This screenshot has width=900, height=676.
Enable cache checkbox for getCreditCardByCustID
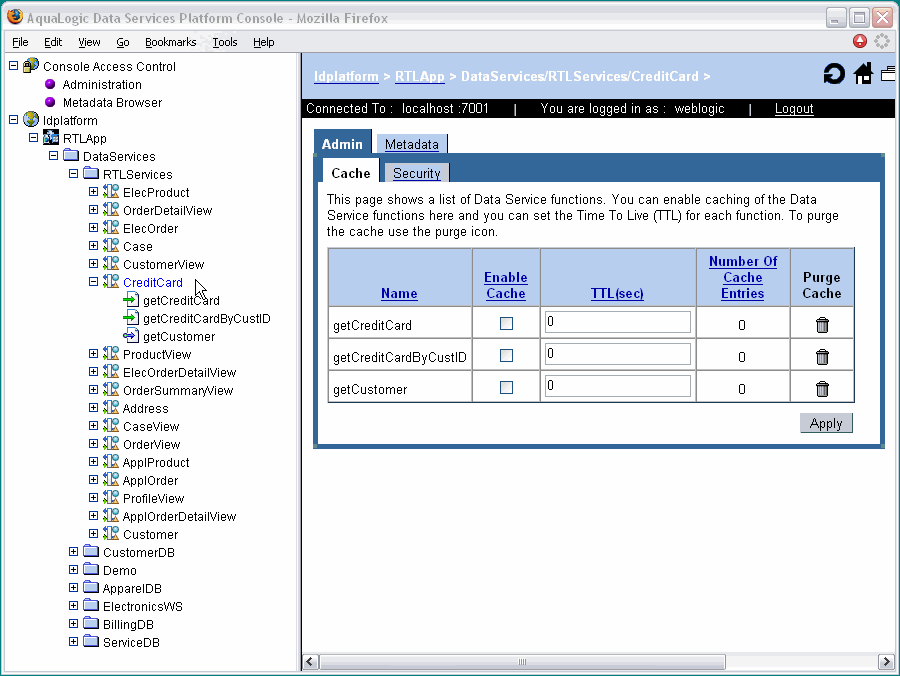point(506,356)
